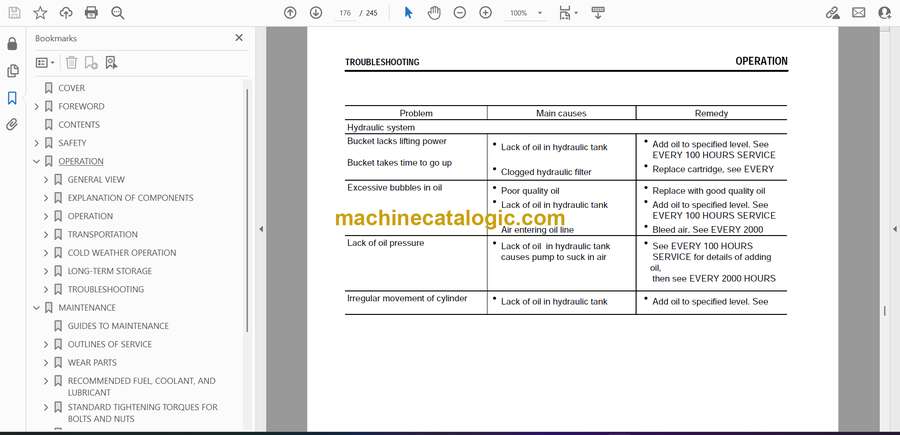Image resolution: width=900 pixels, height=435 pixels.
Task: Toggle read mode keyboard icon
Action: (x=598, y=13)
